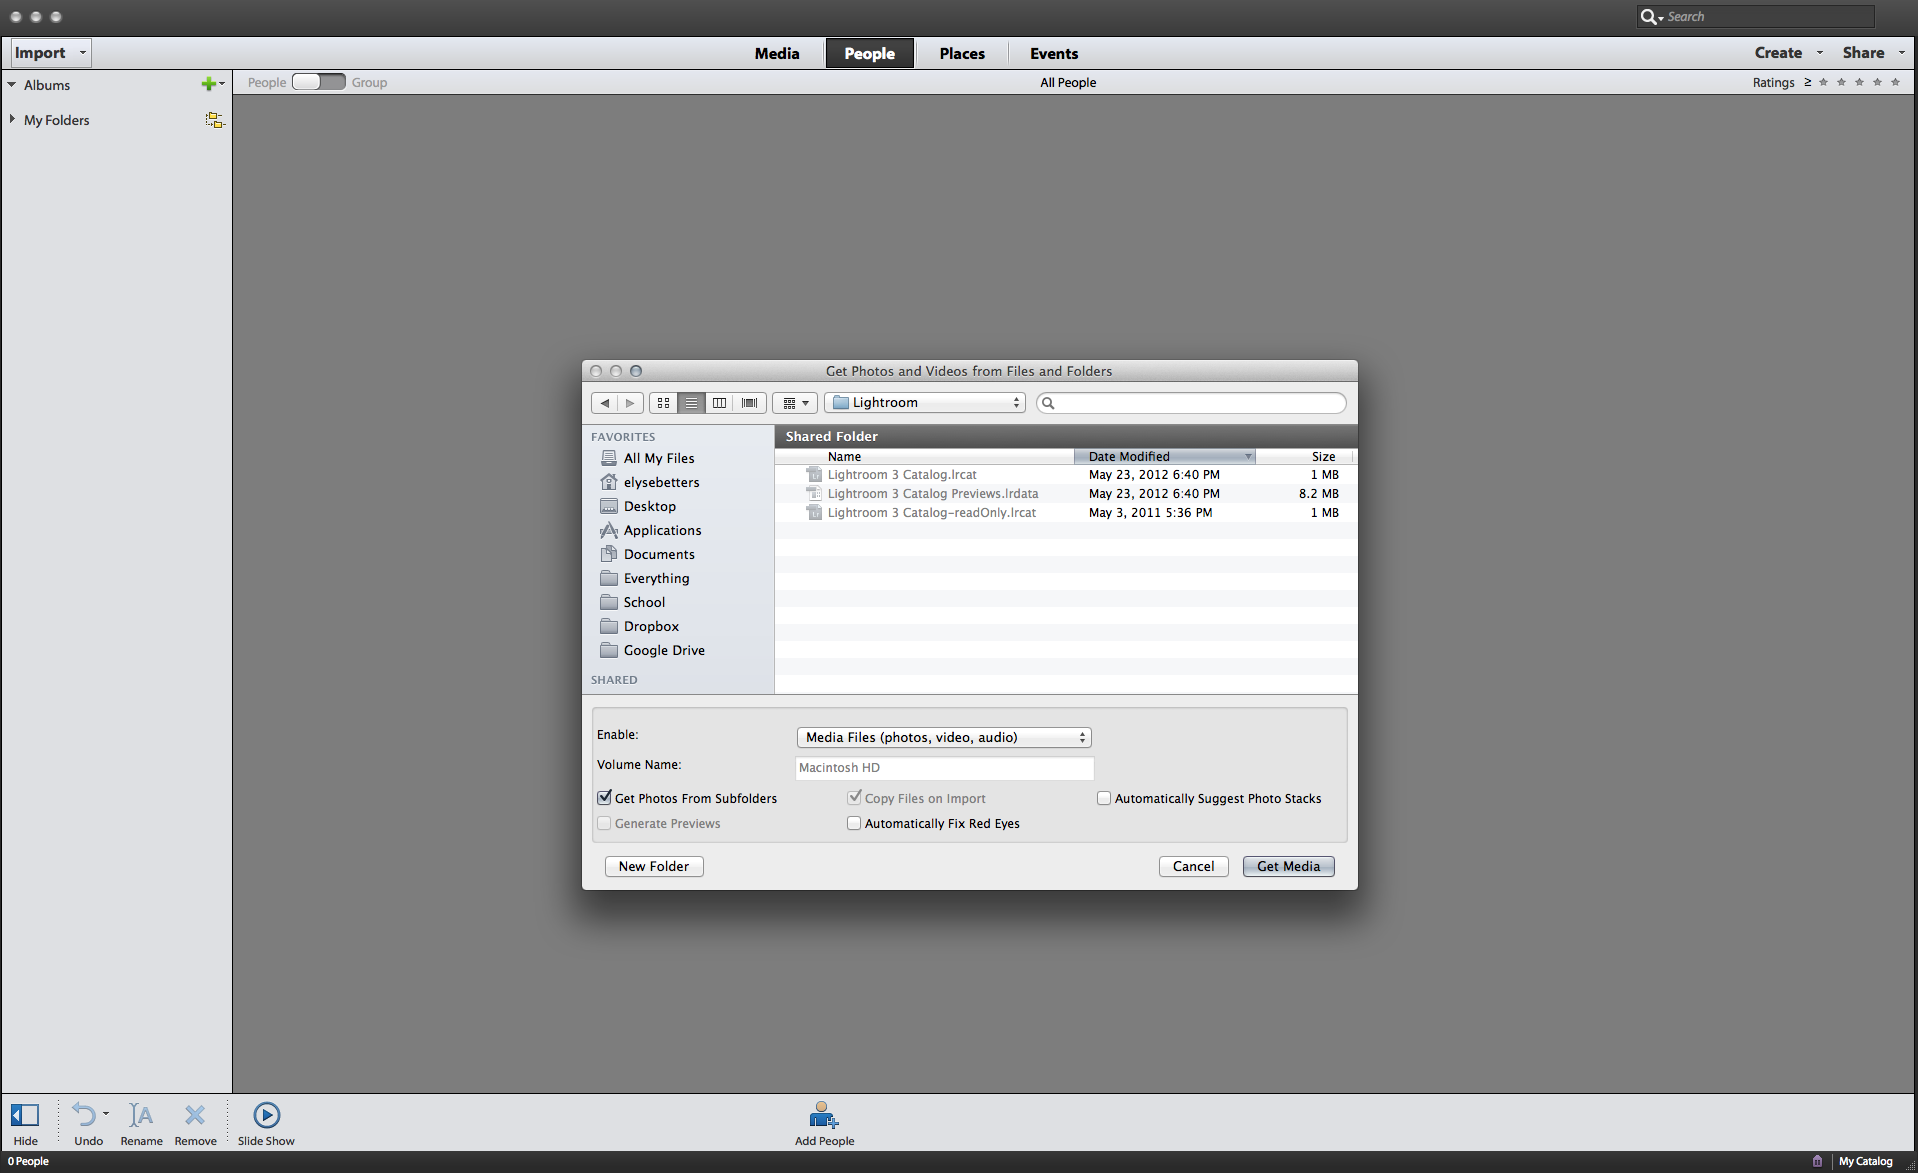Image resolution: width=1918 pixels, height=1173 pixels.
Task: Switch dialog to icon view
Action: point(663,403)
